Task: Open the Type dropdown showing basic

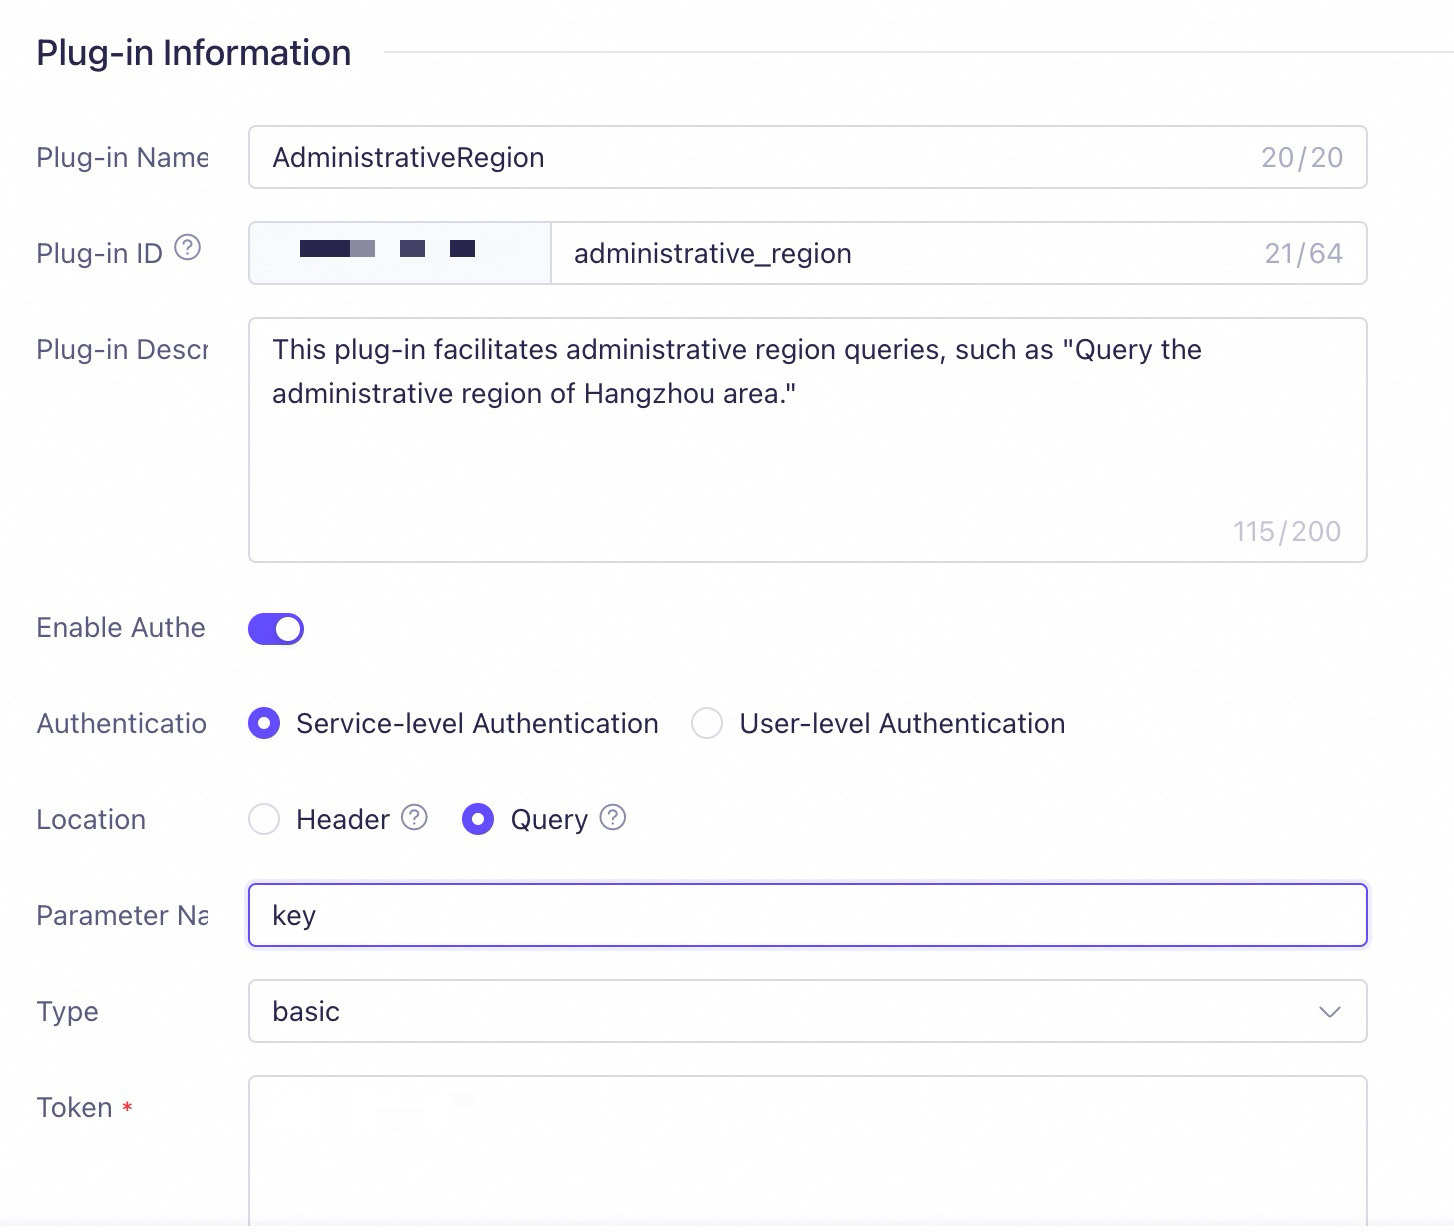Action: click(807, 1011)
